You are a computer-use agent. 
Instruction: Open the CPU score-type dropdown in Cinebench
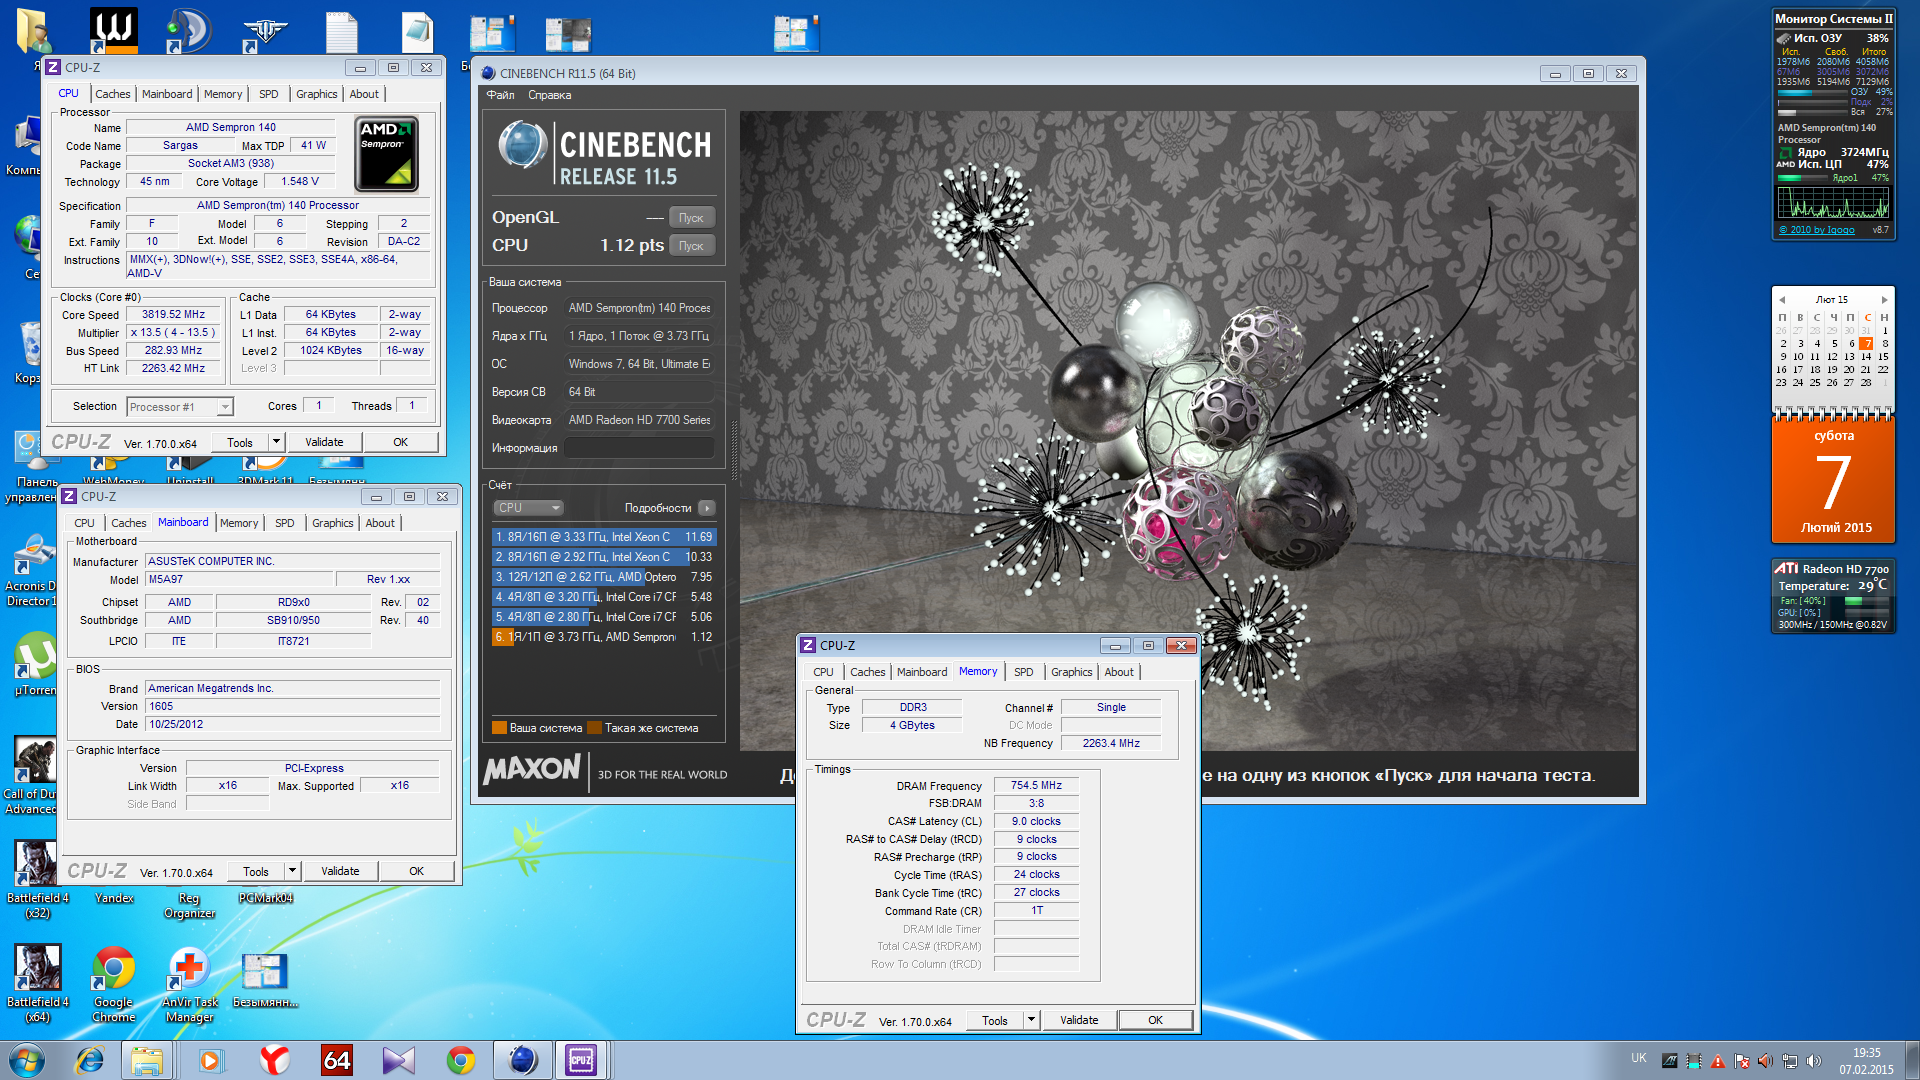pos(529,508)
